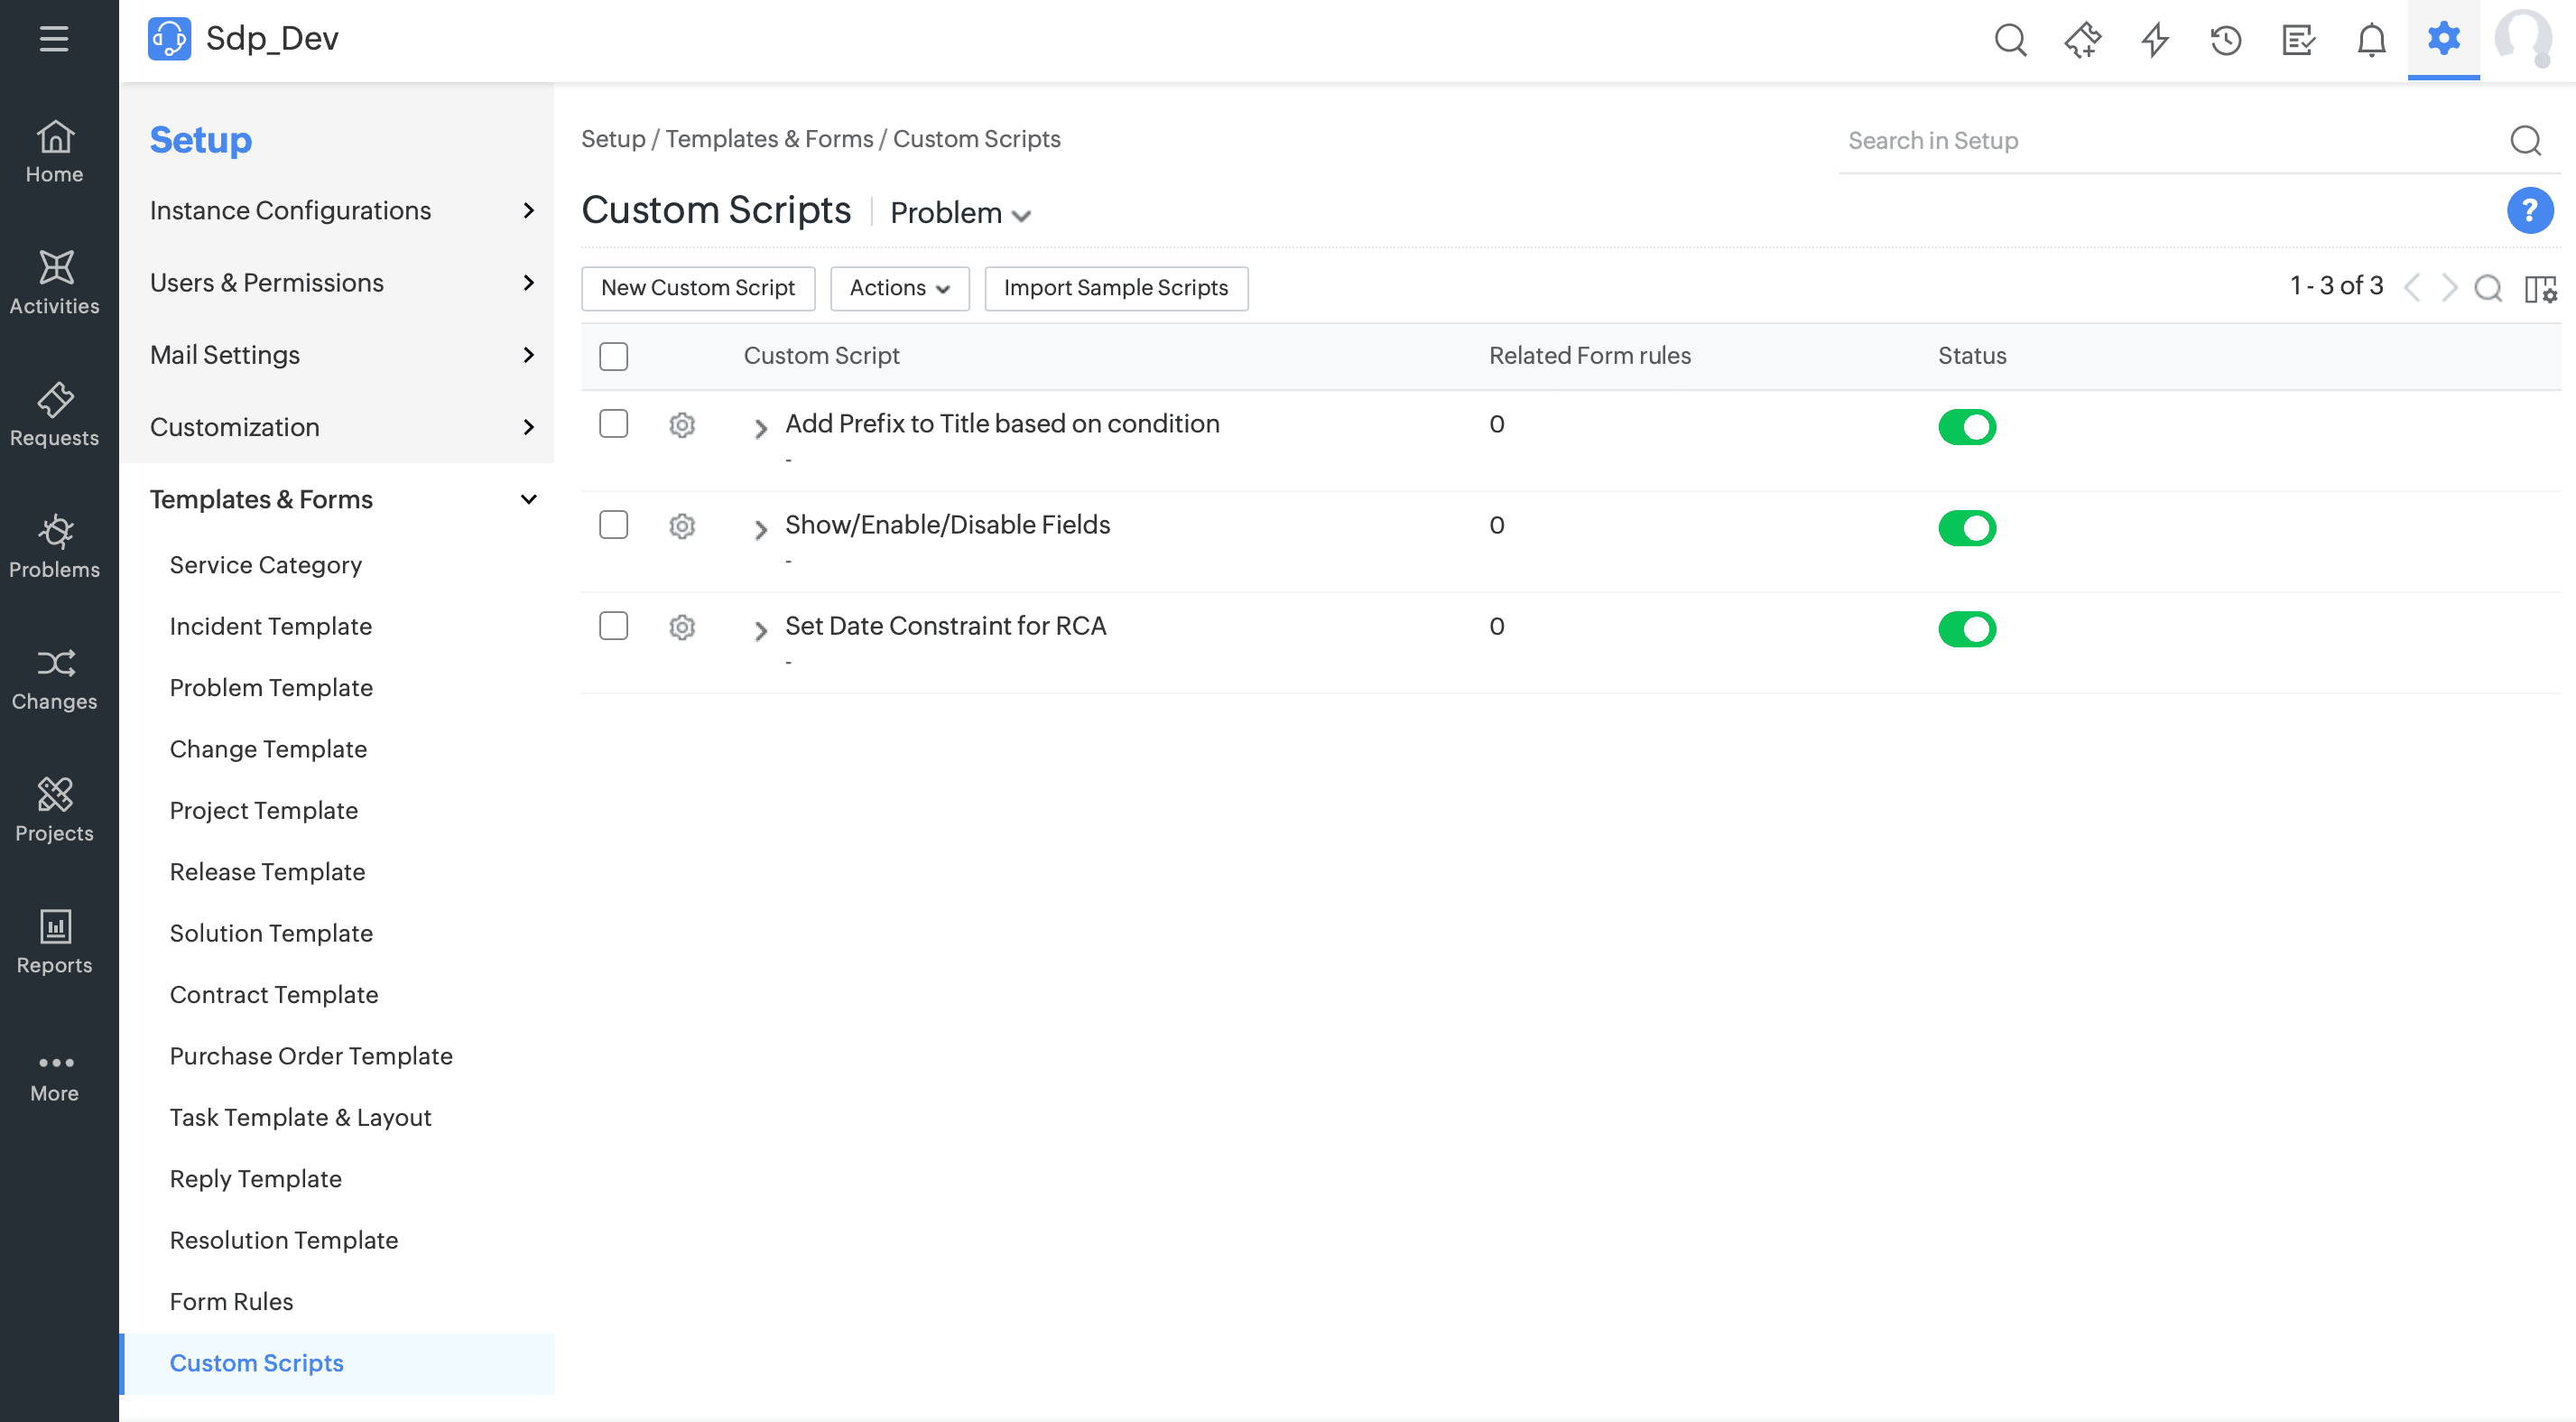Open the Actions dropdown
This screenshot has height=1422, width=2576.
coord(898,288)
